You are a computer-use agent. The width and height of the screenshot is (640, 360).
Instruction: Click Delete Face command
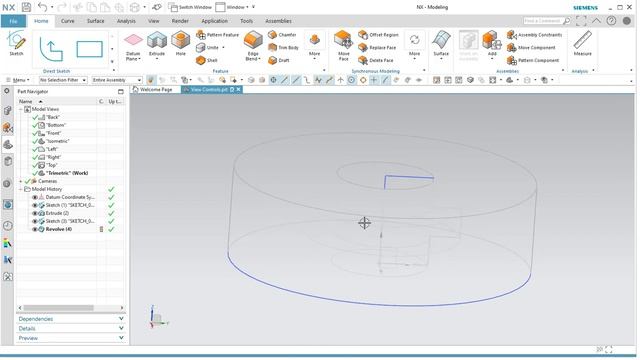376,60
